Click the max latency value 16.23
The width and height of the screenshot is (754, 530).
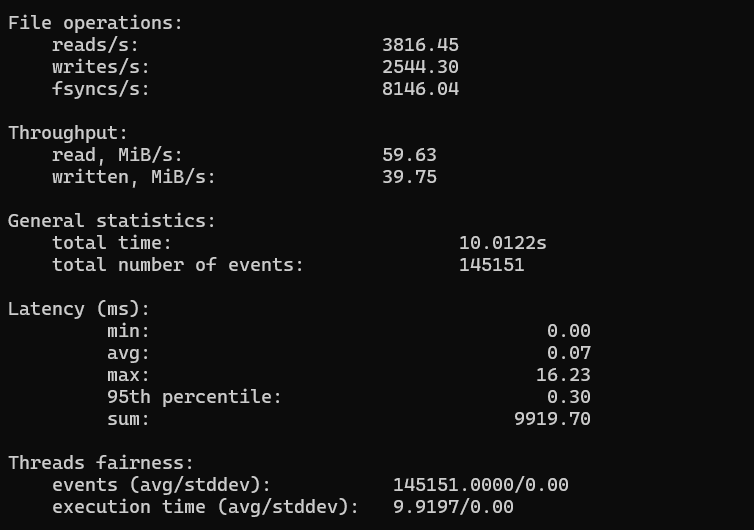[x=563, y=376]
